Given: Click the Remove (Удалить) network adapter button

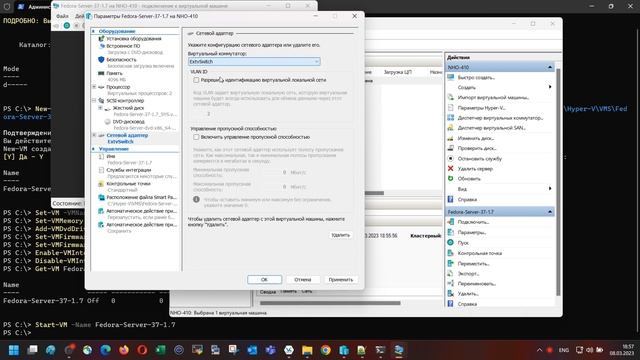Looking at the screenshot, I should tap(340, 235).
